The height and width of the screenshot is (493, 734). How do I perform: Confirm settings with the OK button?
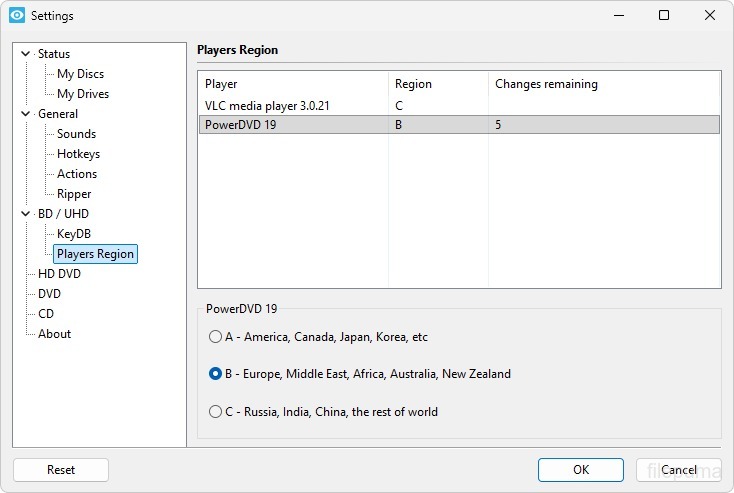click(580, 469)
